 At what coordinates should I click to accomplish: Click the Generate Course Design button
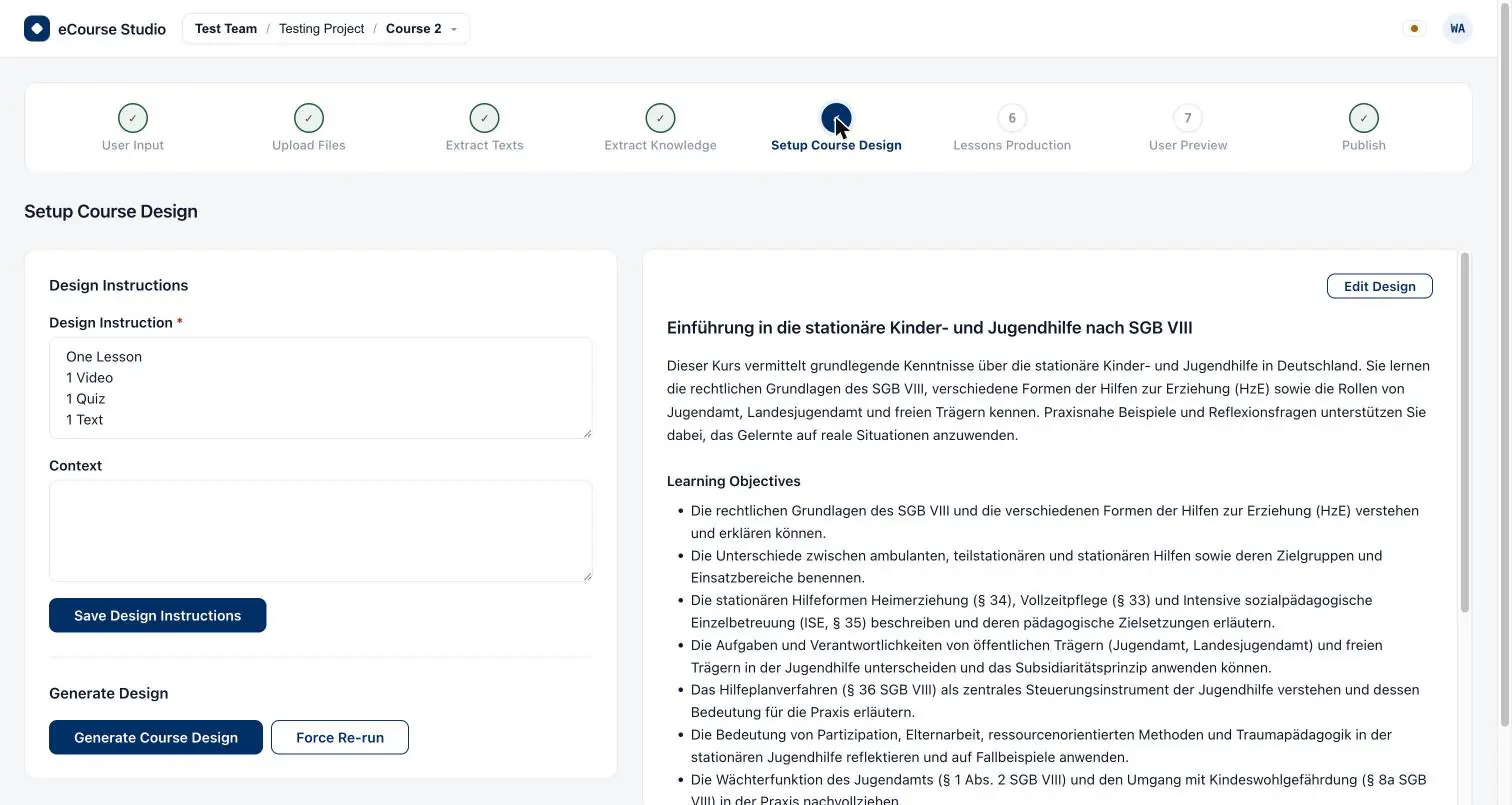156,737
